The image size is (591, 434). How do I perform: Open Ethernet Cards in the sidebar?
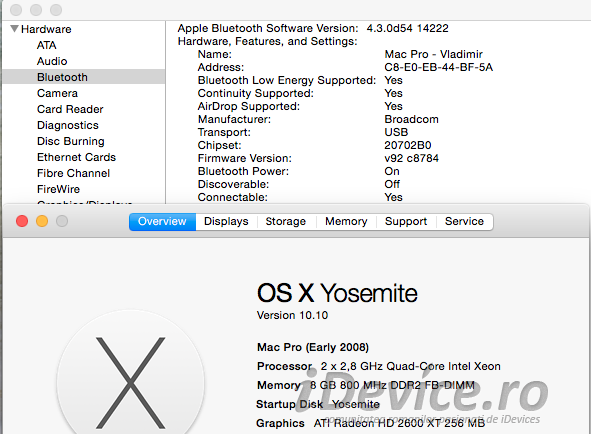(x=77, y=157)
